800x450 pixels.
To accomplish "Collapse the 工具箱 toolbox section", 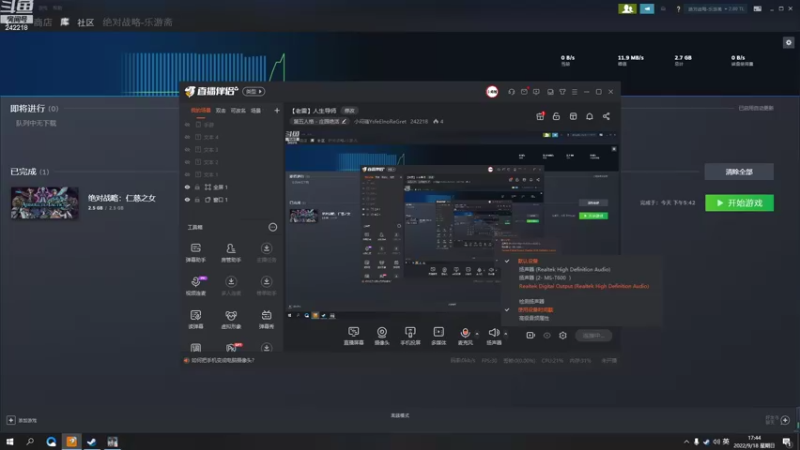I will pos(273,227).
